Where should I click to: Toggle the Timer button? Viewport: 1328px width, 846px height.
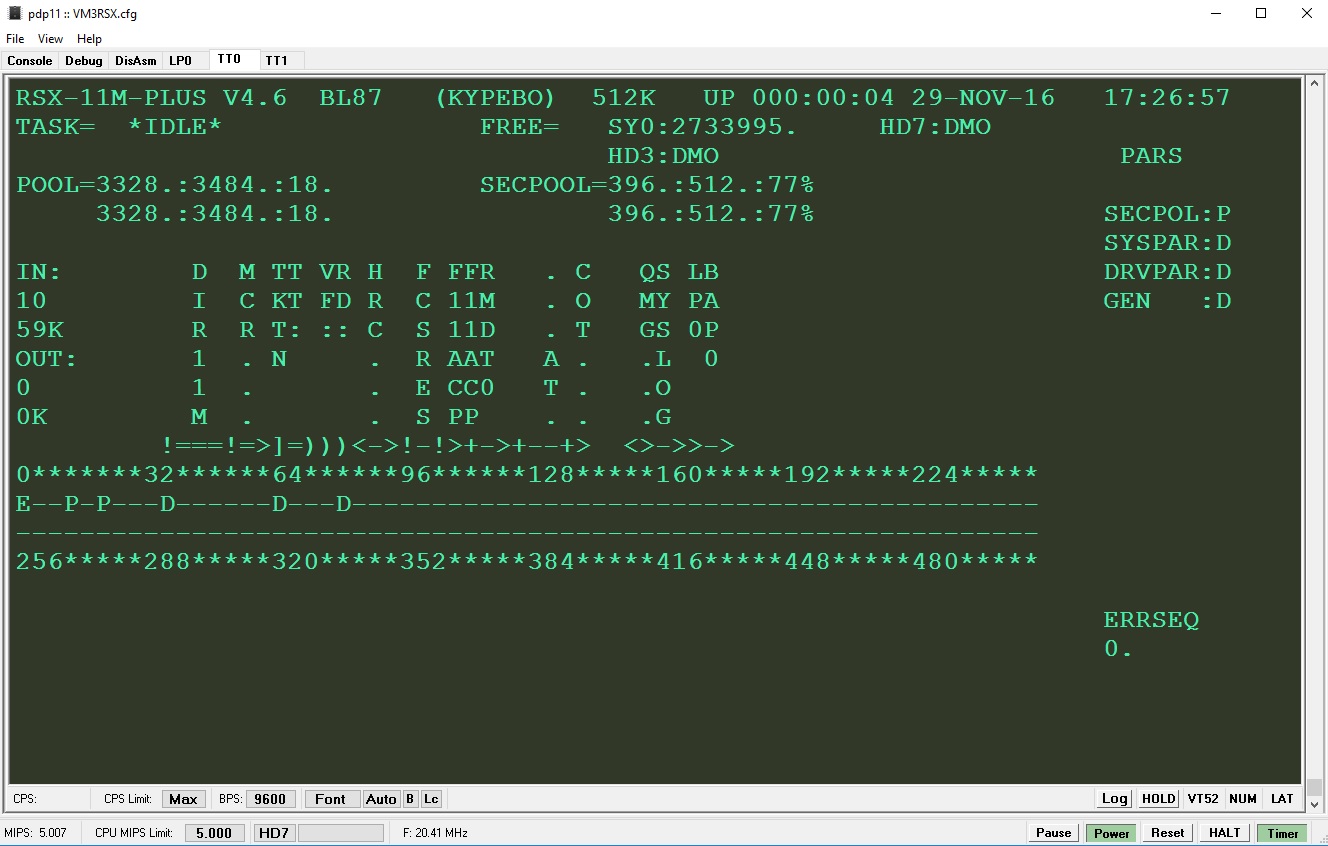1283,833
